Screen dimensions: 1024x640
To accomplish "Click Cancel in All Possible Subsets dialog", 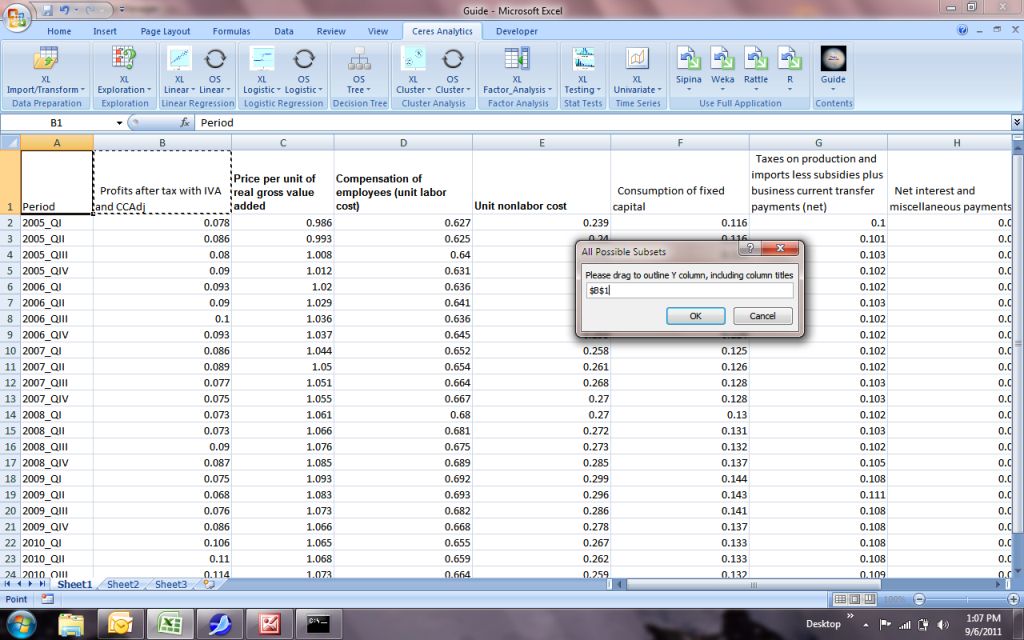I will [x=762, y=316].
